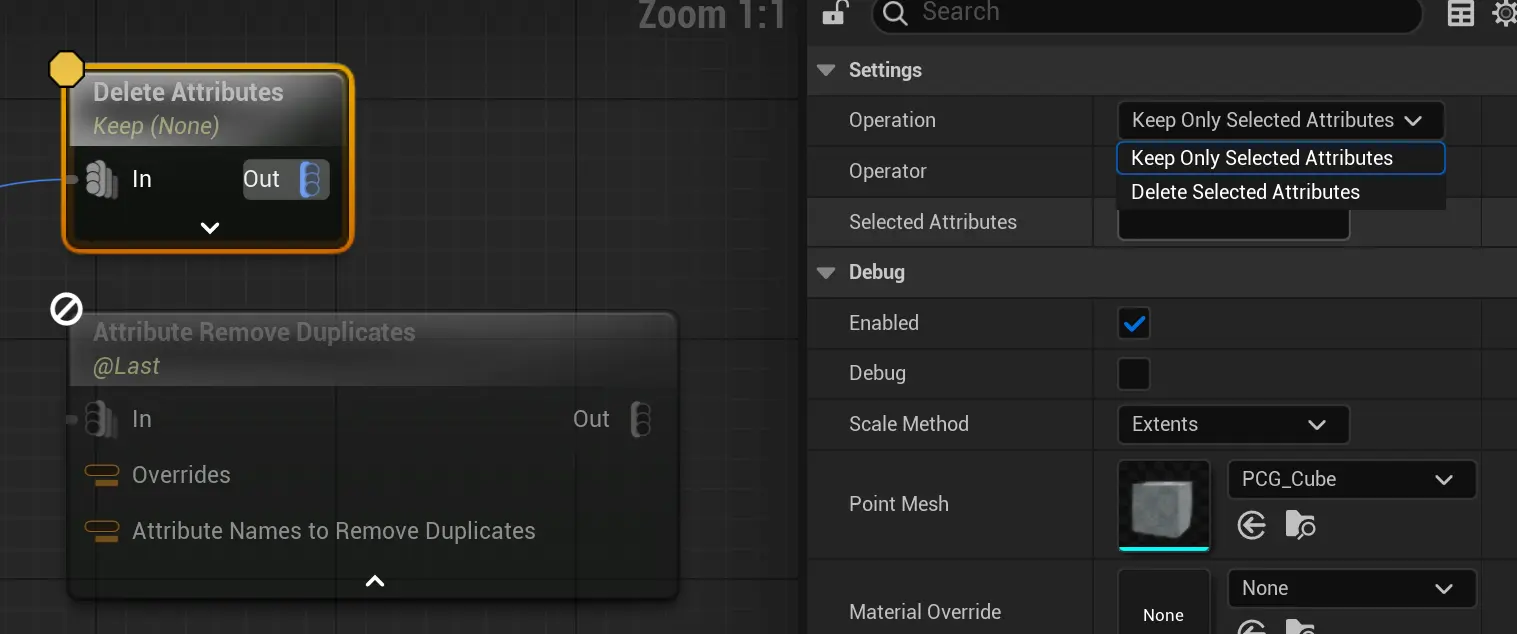
Task: Collapse the Settings section
Action: click(x=826, y=70)
